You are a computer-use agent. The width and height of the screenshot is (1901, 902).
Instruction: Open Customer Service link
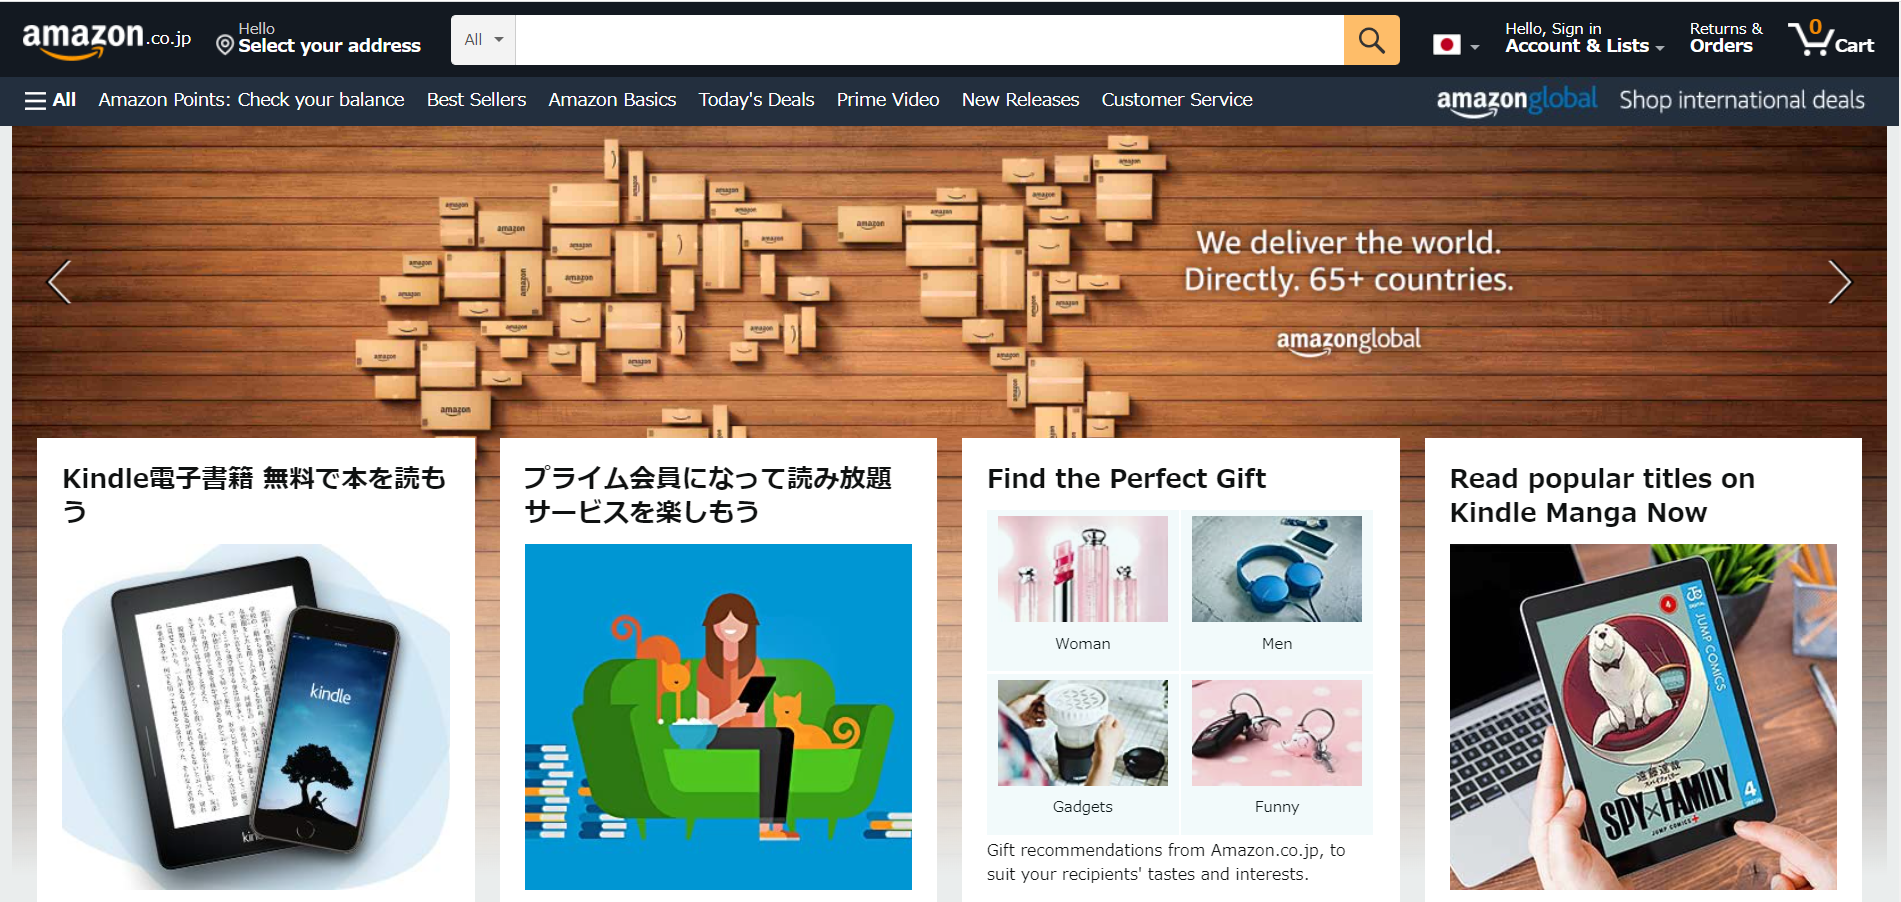[x=1177, y=100]
